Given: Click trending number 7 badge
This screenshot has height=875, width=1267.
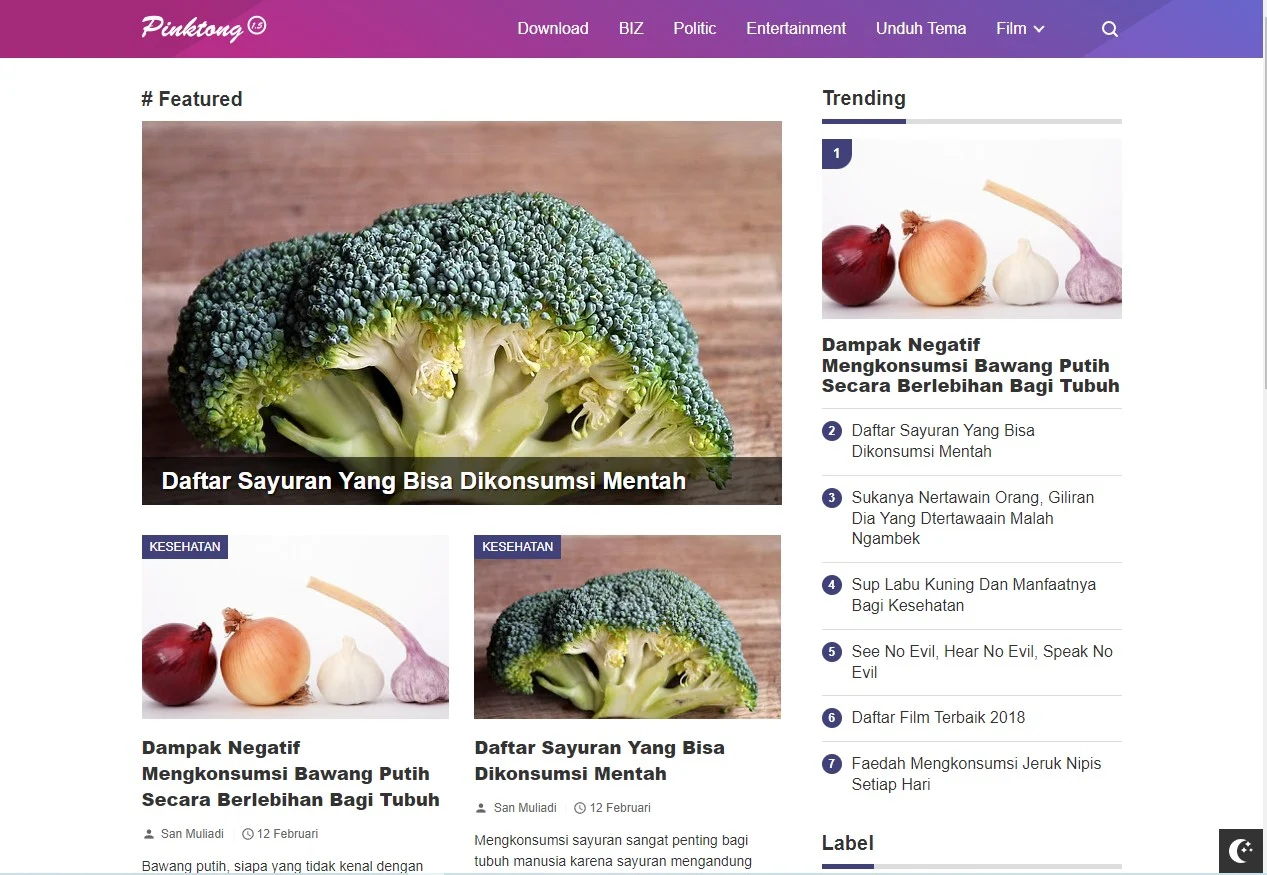Looking at the screenshot, I should 832,764.
